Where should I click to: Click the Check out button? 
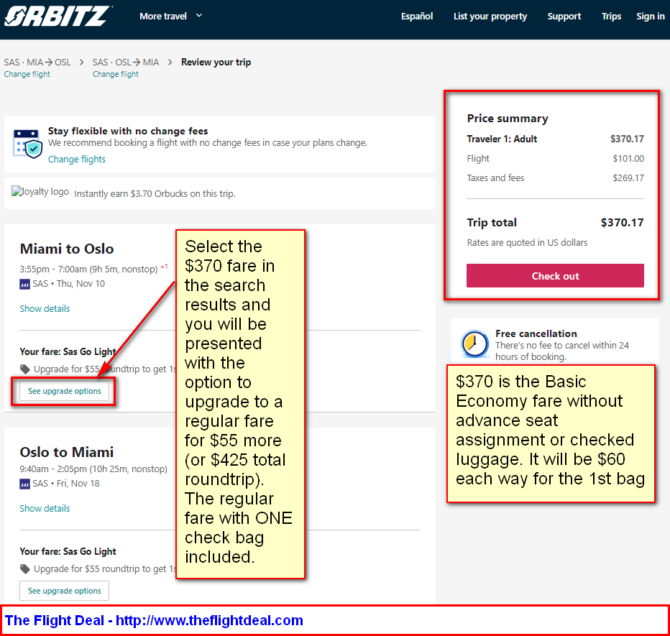click(x=555, y=276)
